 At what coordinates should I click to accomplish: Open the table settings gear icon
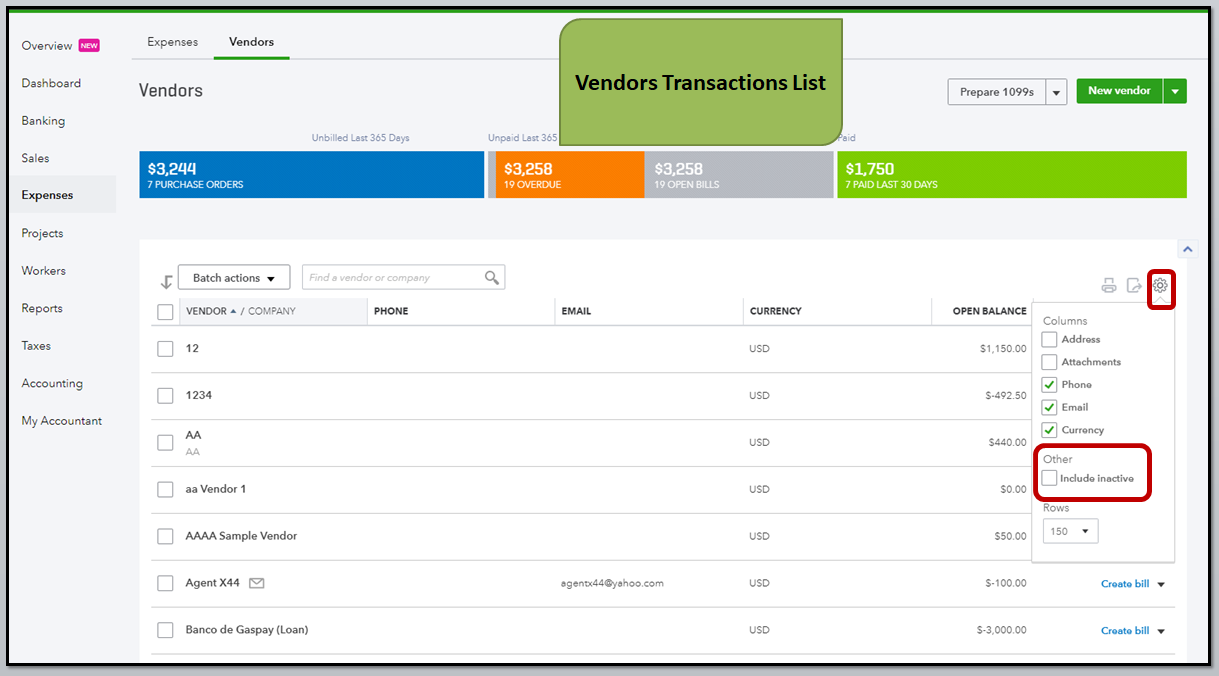(1160, 286)
